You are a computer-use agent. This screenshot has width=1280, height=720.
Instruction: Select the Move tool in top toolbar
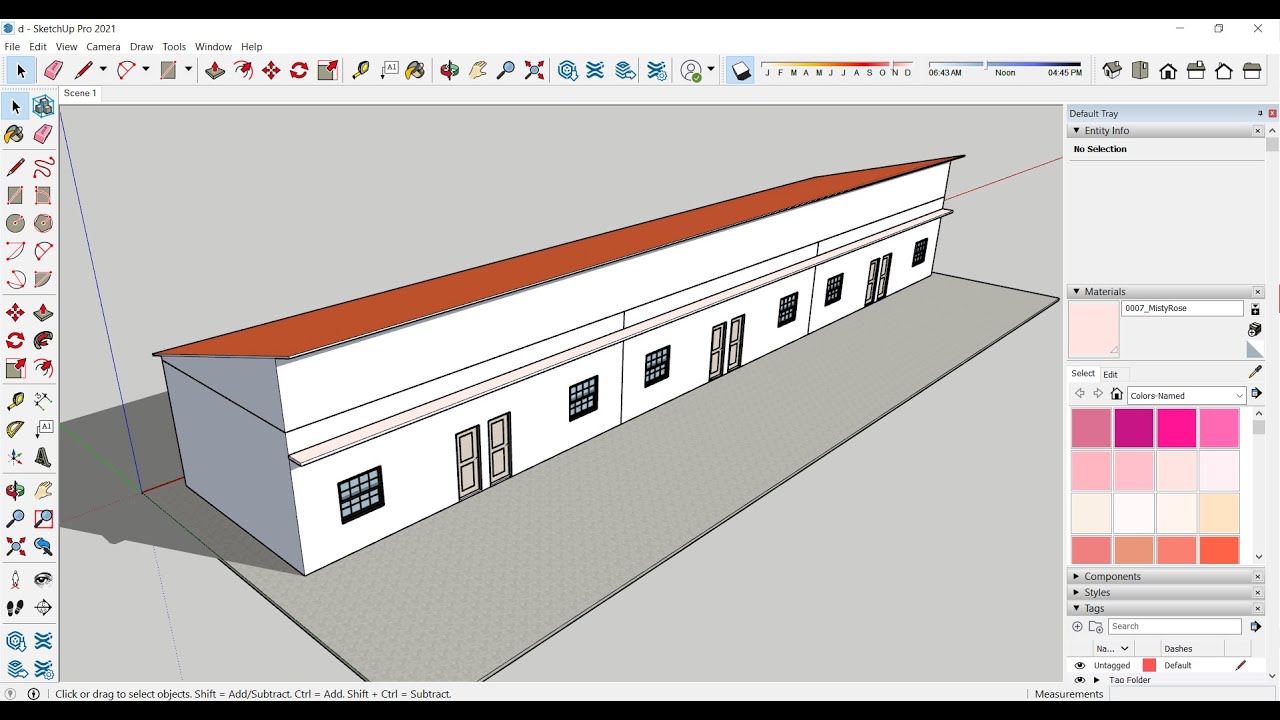pyautogui.click(x=271, y=70)
